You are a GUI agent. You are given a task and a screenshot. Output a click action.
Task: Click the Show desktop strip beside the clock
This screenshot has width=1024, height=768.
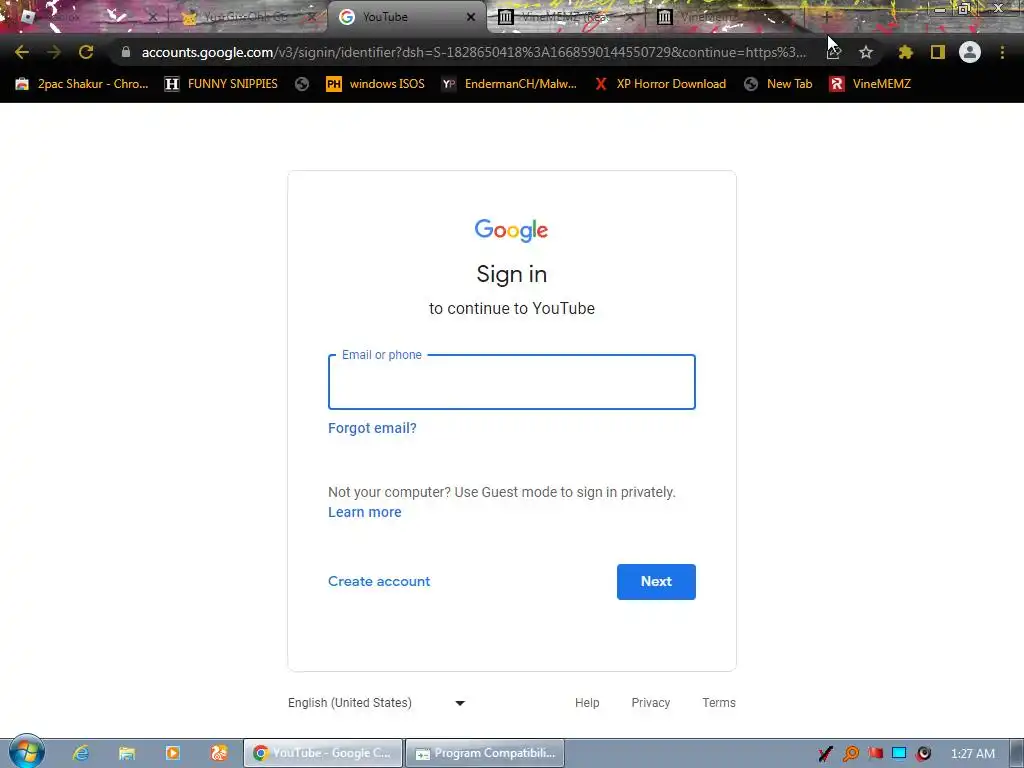tap(1017, 753)
